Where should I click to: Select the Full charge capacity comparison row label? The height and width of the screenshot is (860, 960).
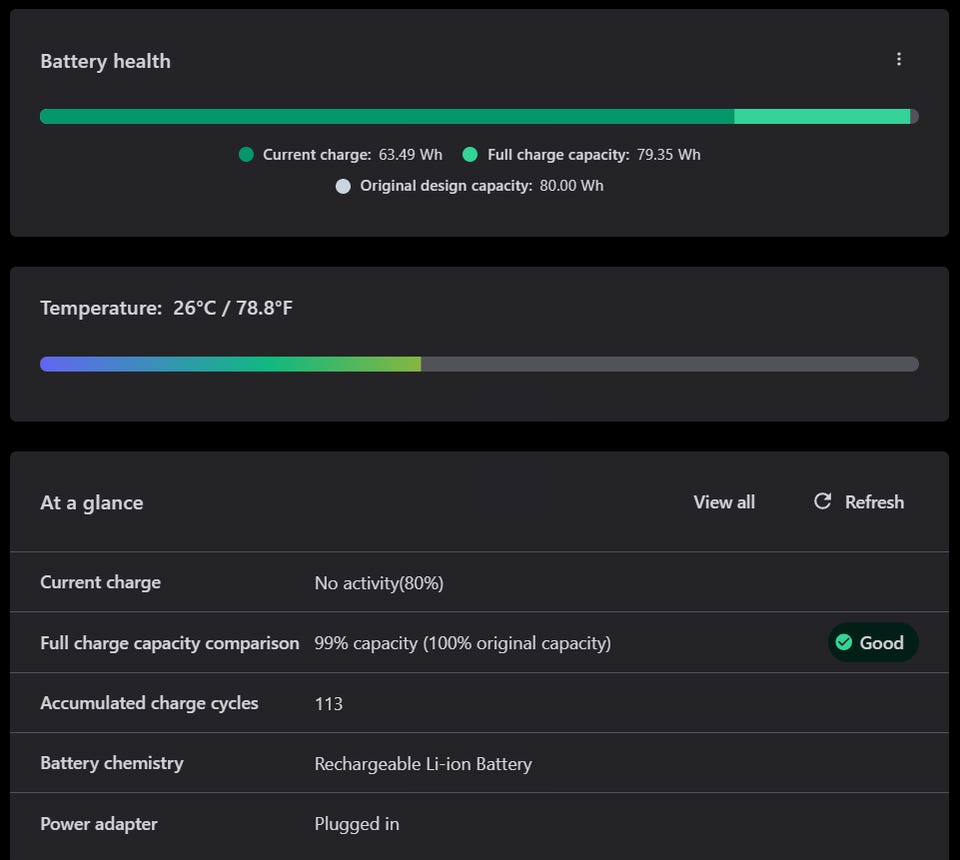coord(169,643)
